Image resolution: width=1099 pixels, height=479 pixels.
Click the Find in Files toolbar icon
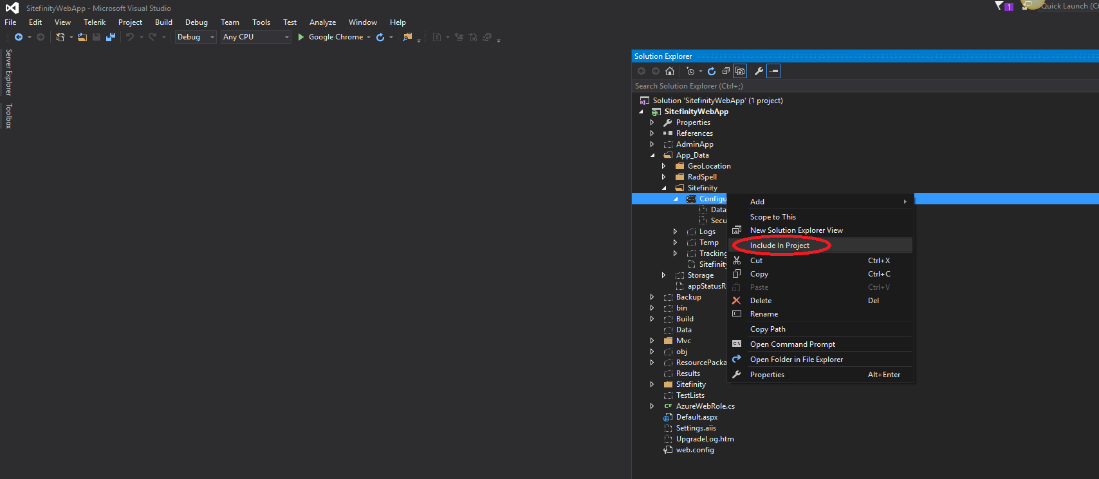point(408,37)
